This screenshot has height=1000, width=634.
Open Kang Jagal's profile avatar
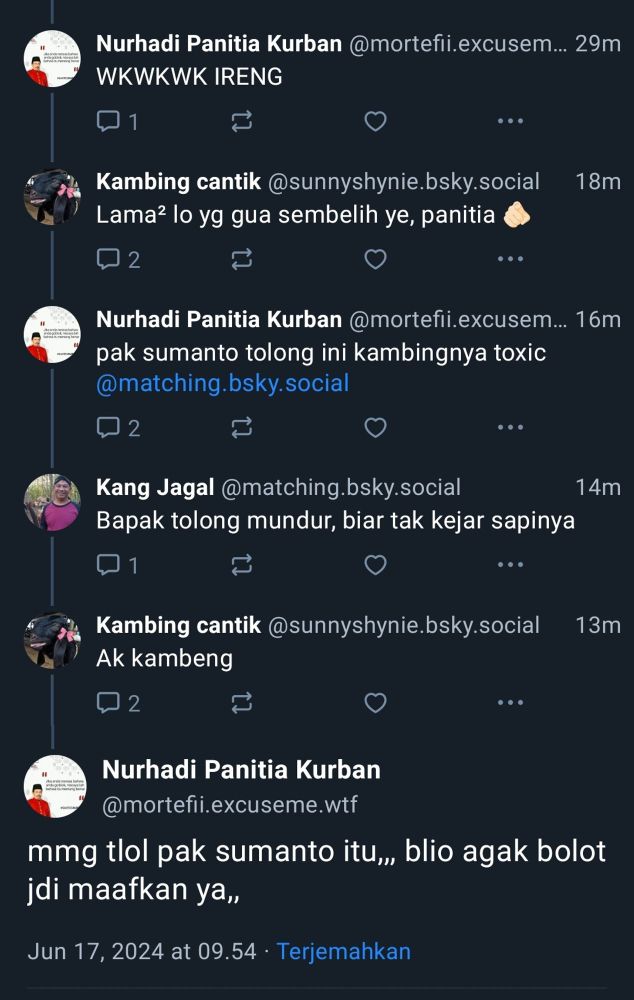[x=52, y=503]
